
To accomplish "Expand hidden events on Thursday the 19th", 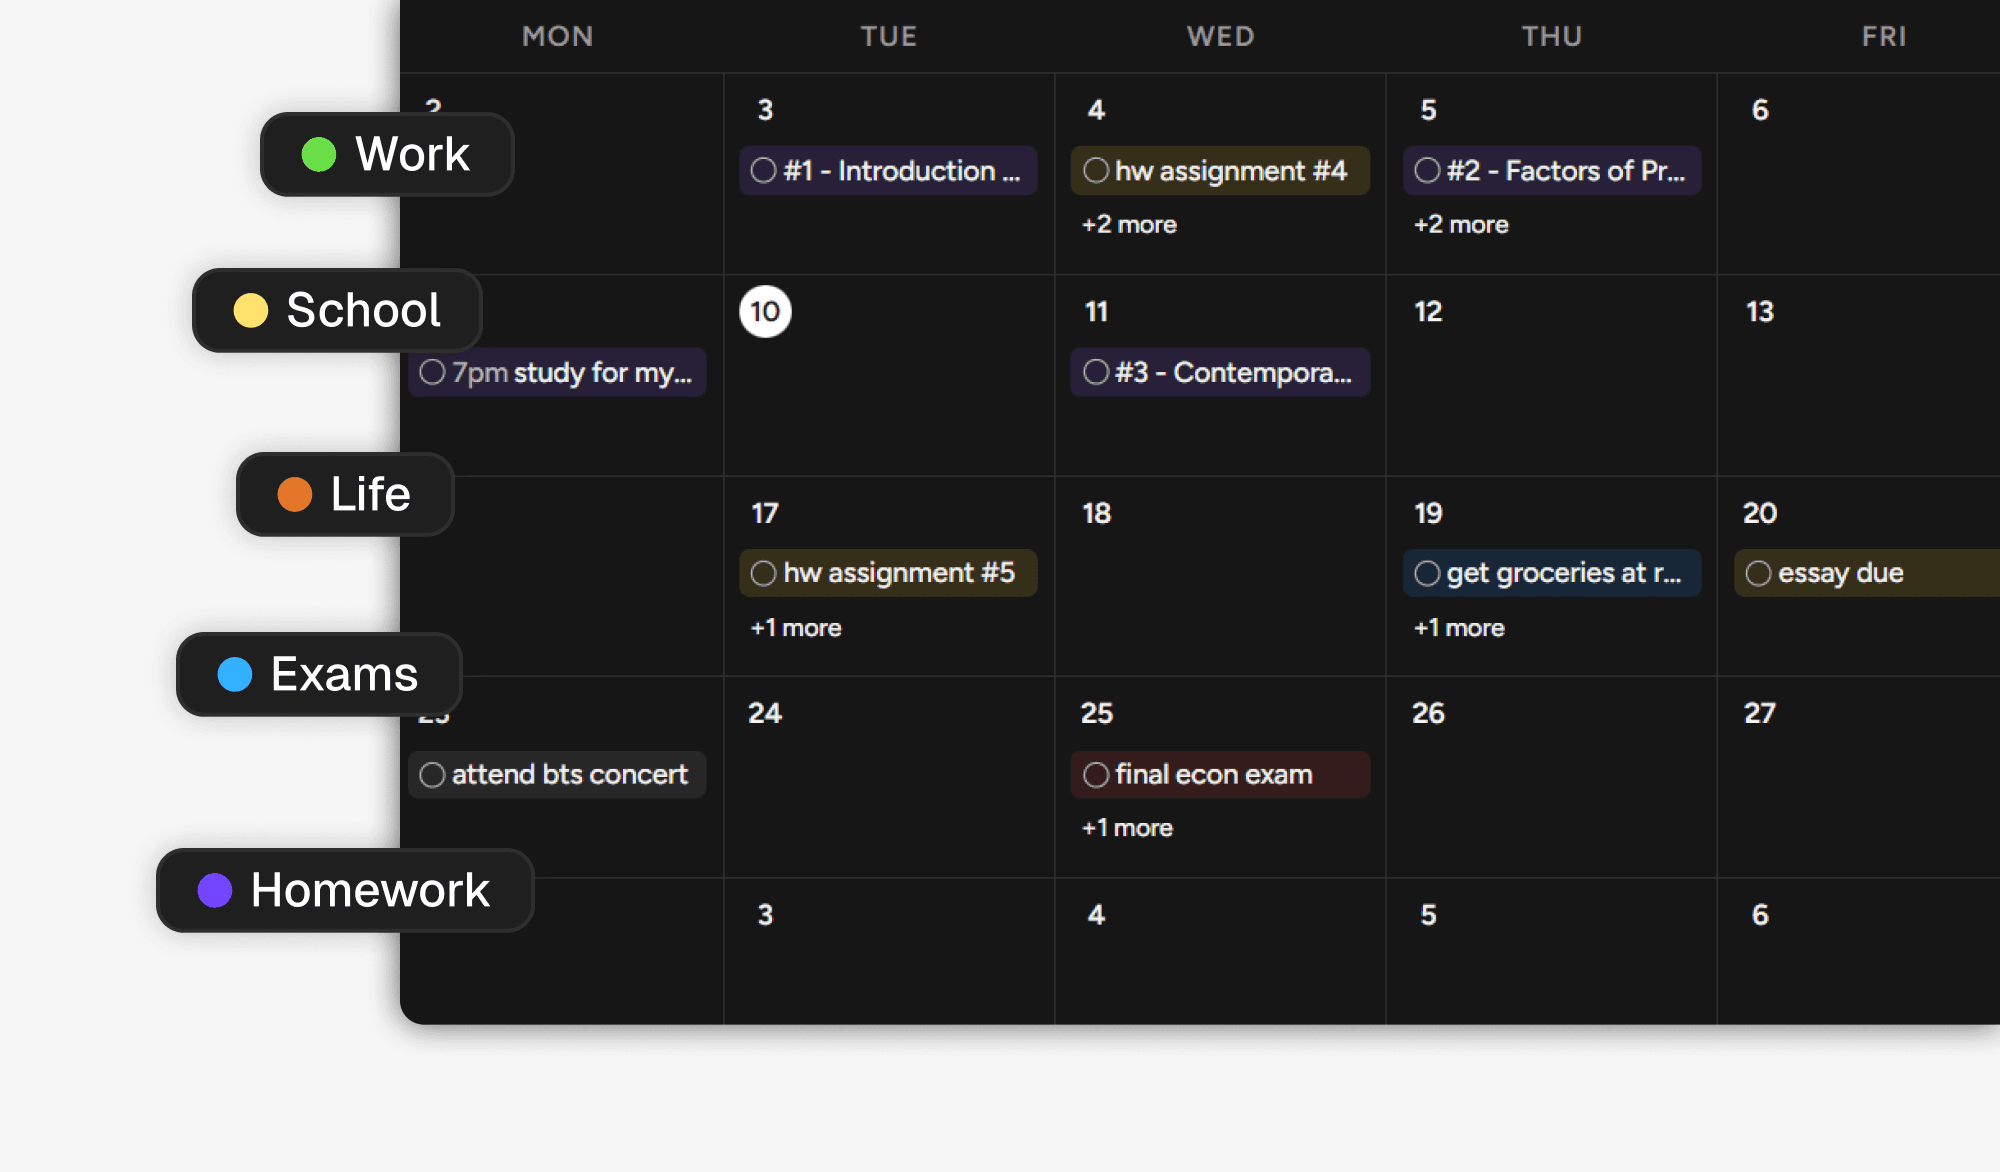I will (x=1458, y=627).
